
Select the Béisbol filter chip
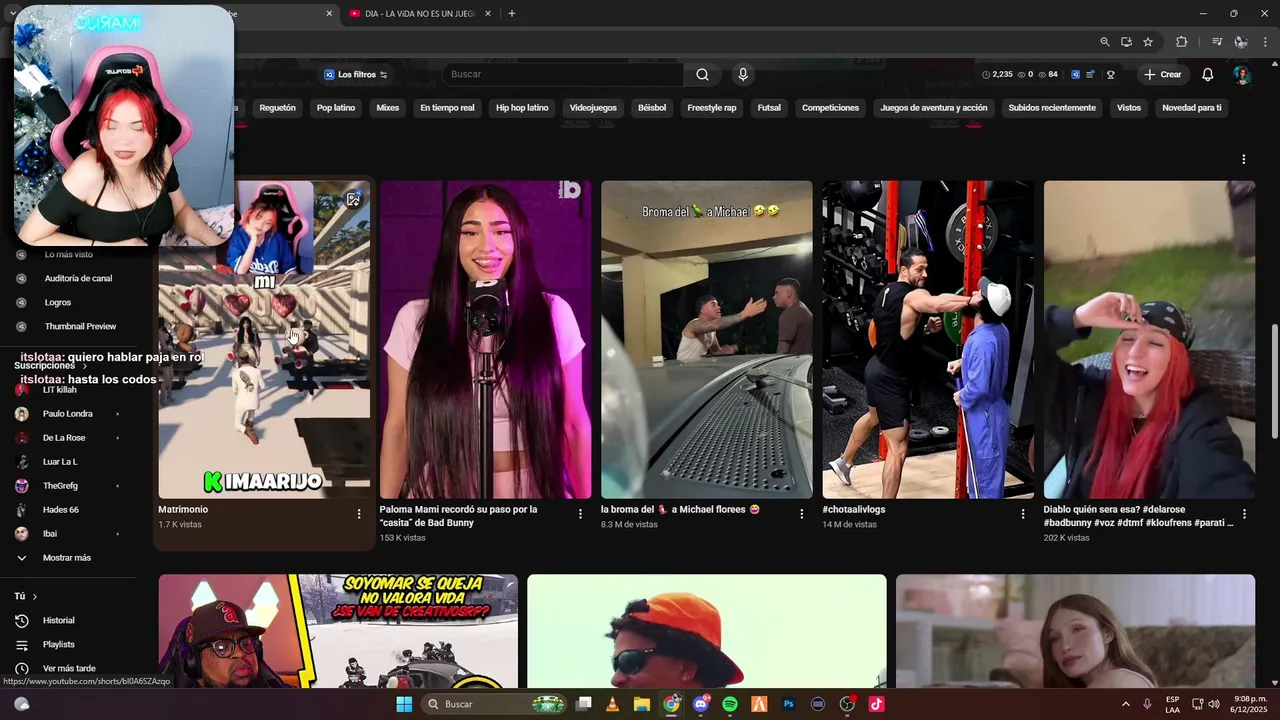pos(652,108)
